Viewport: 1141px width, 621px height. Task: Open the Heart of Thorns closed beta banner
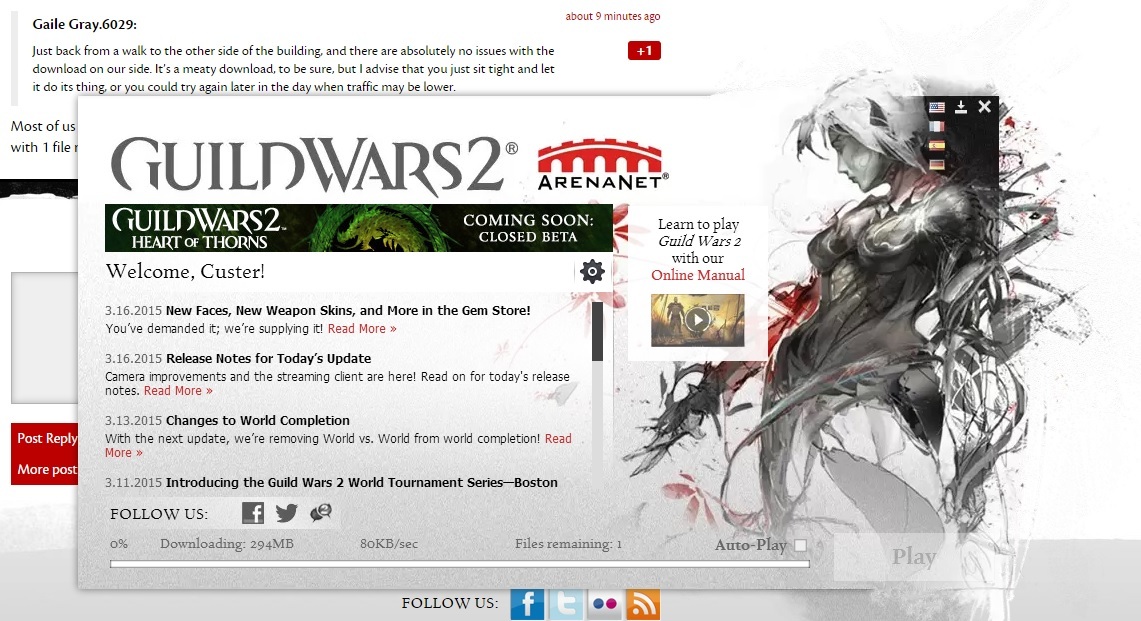(x=359, y=228)
